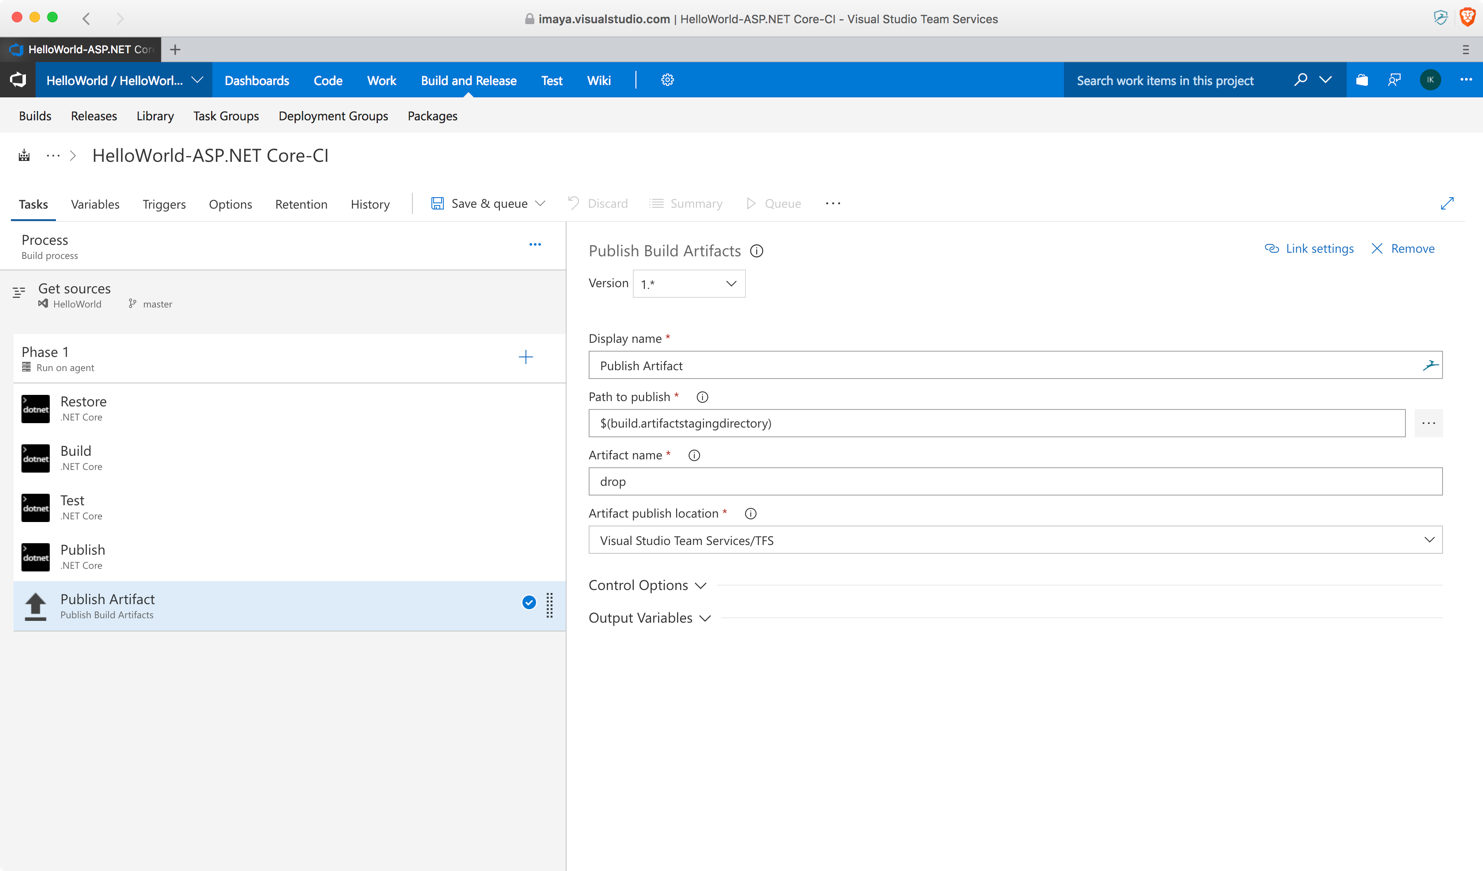Show Publish Build Artifacts info tooltip
Screen dimensions: 1483x871
pos(757,251)
